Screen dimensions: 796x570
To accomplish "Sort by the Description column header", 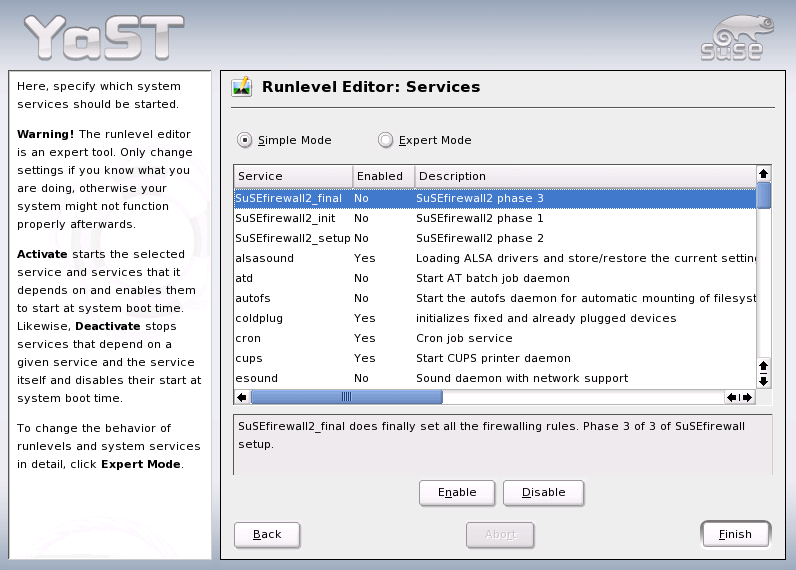I will point(585,176).
